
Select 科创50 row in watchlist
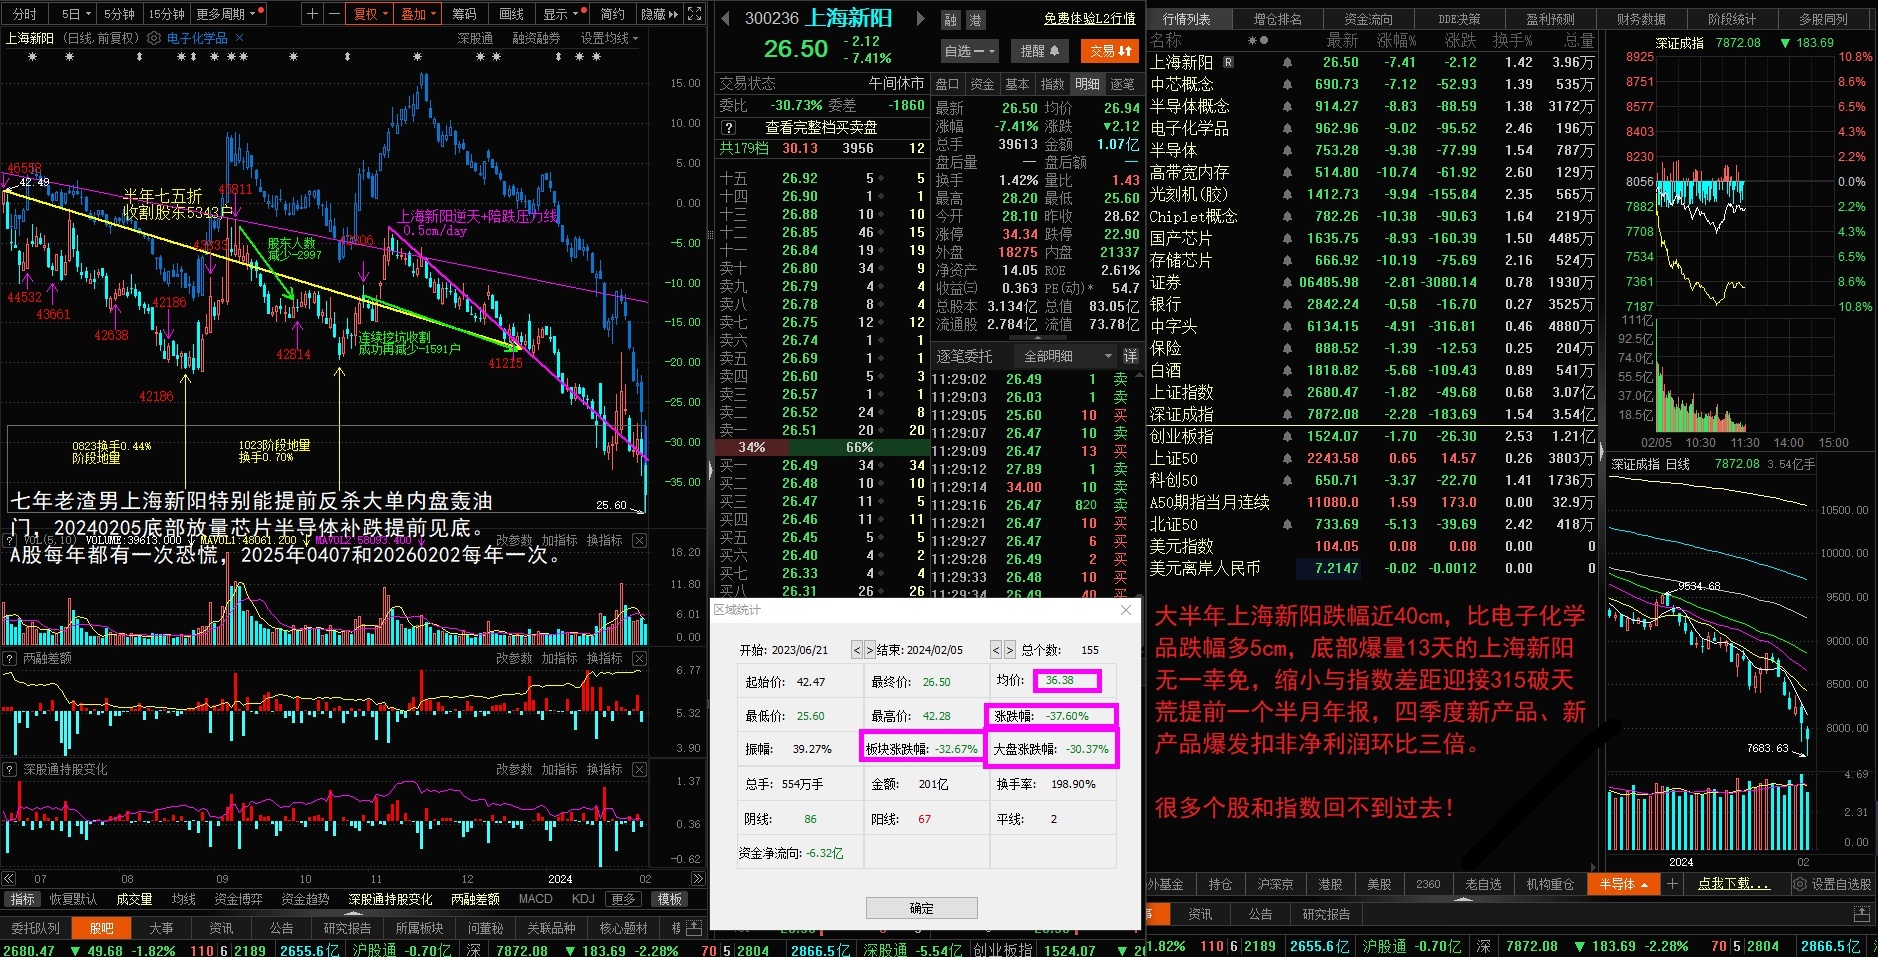1371,480
